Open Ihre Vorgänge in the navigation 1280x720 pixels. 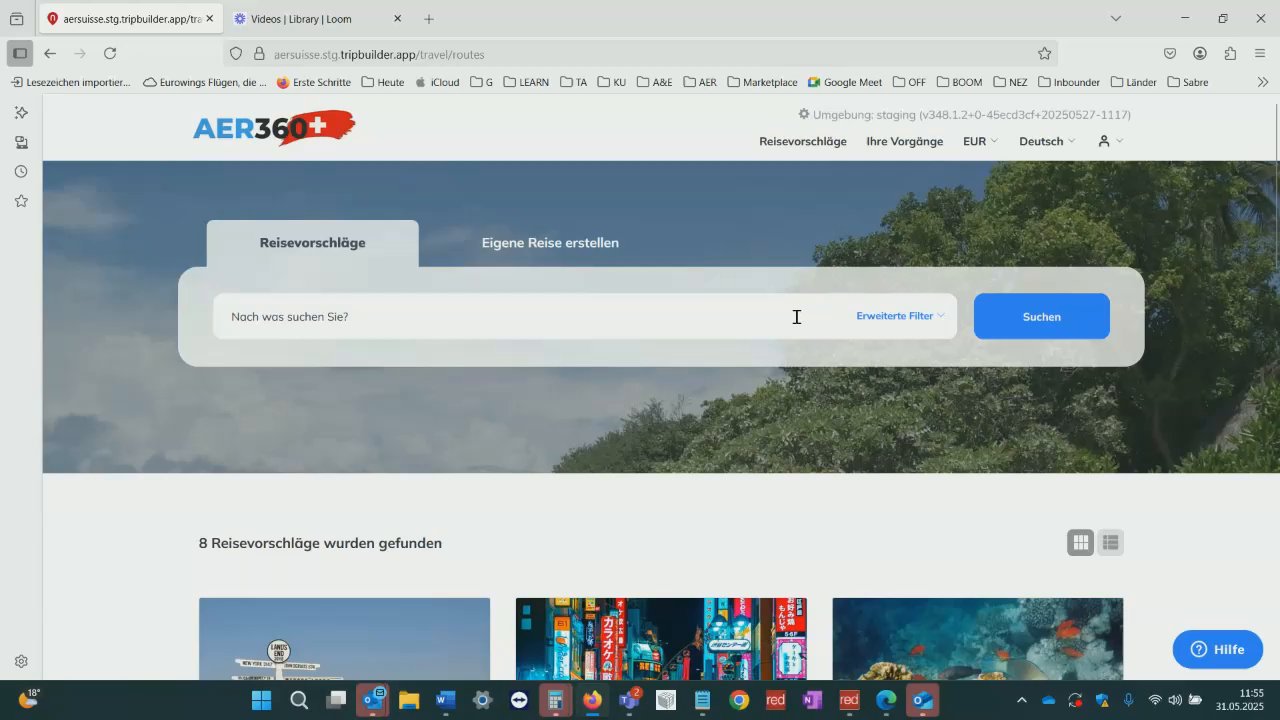[905, 141]
